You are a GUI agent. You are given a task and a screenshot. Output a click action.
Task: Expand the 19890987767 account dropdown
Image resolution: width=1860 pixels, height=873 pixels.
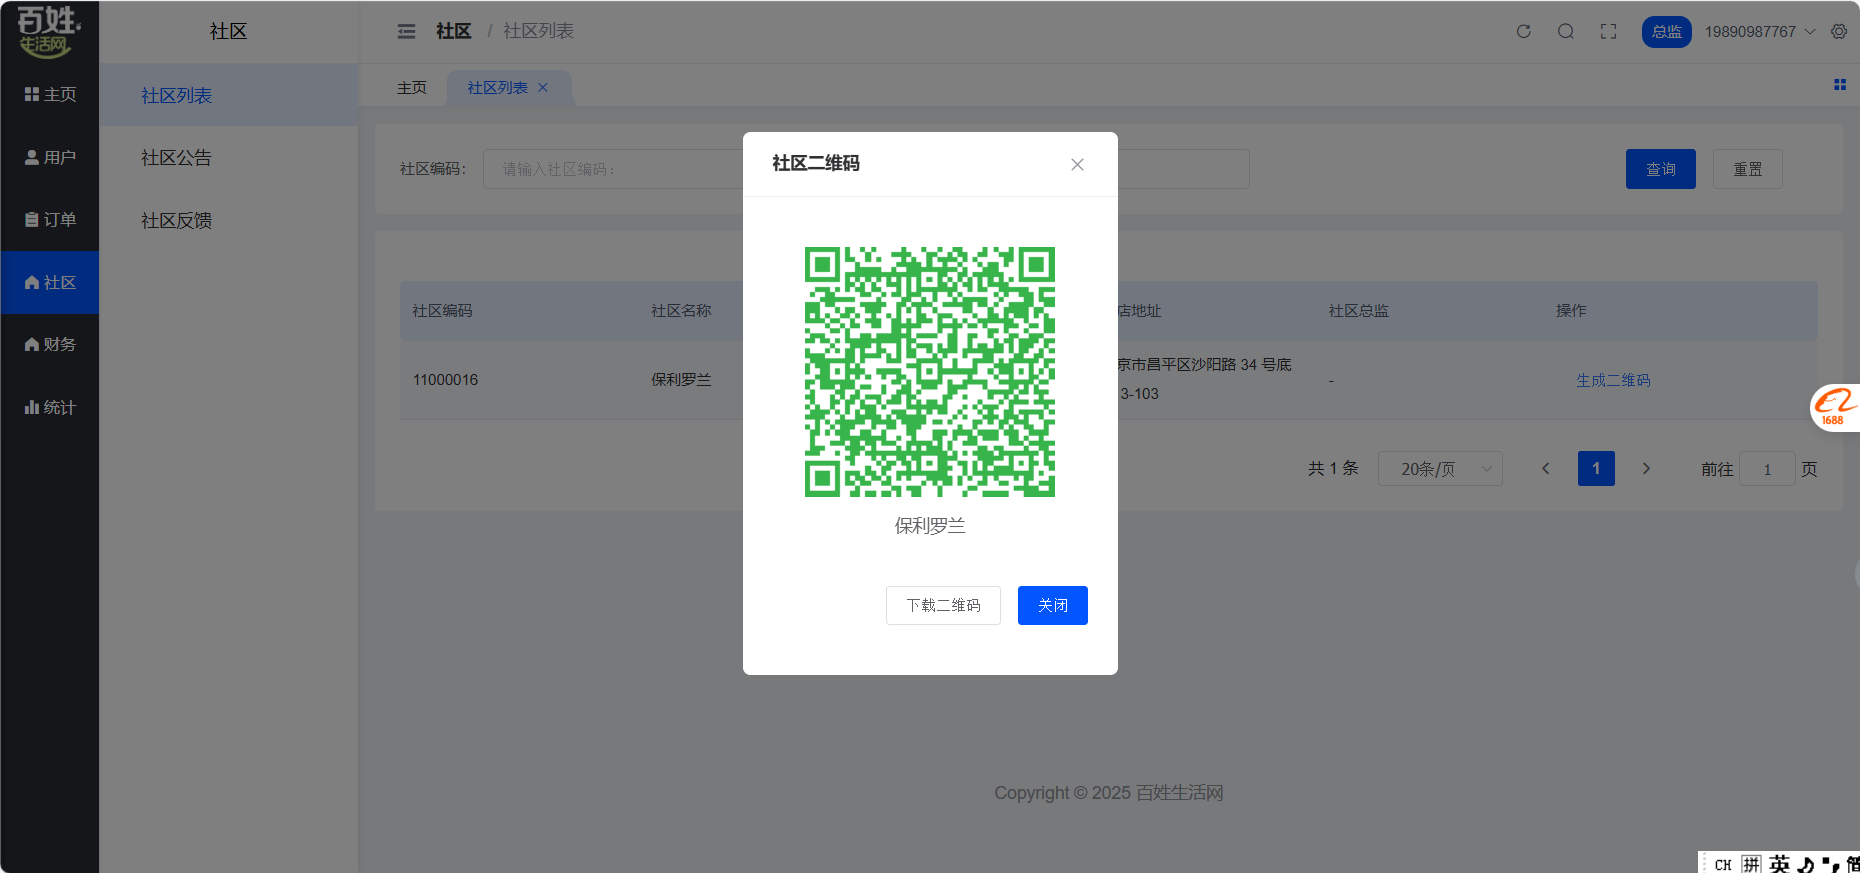(1760, 32)
